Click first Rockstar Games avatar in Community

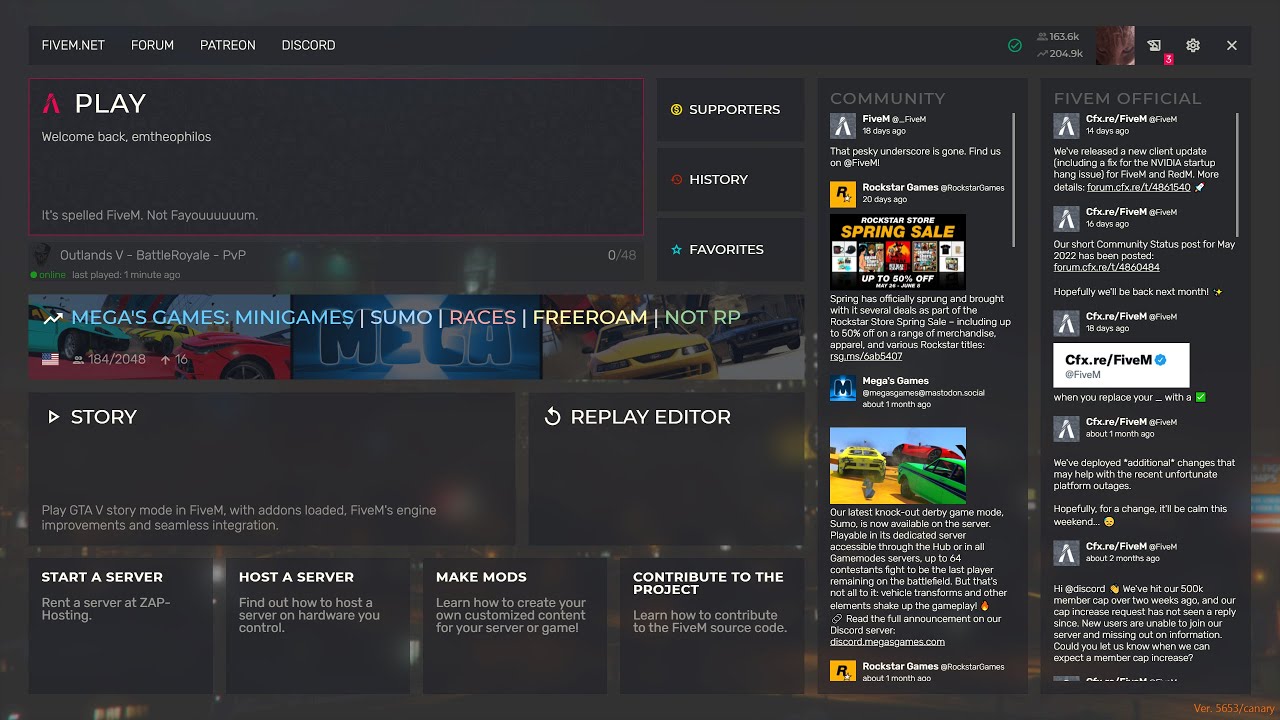[x=842, y=194]
